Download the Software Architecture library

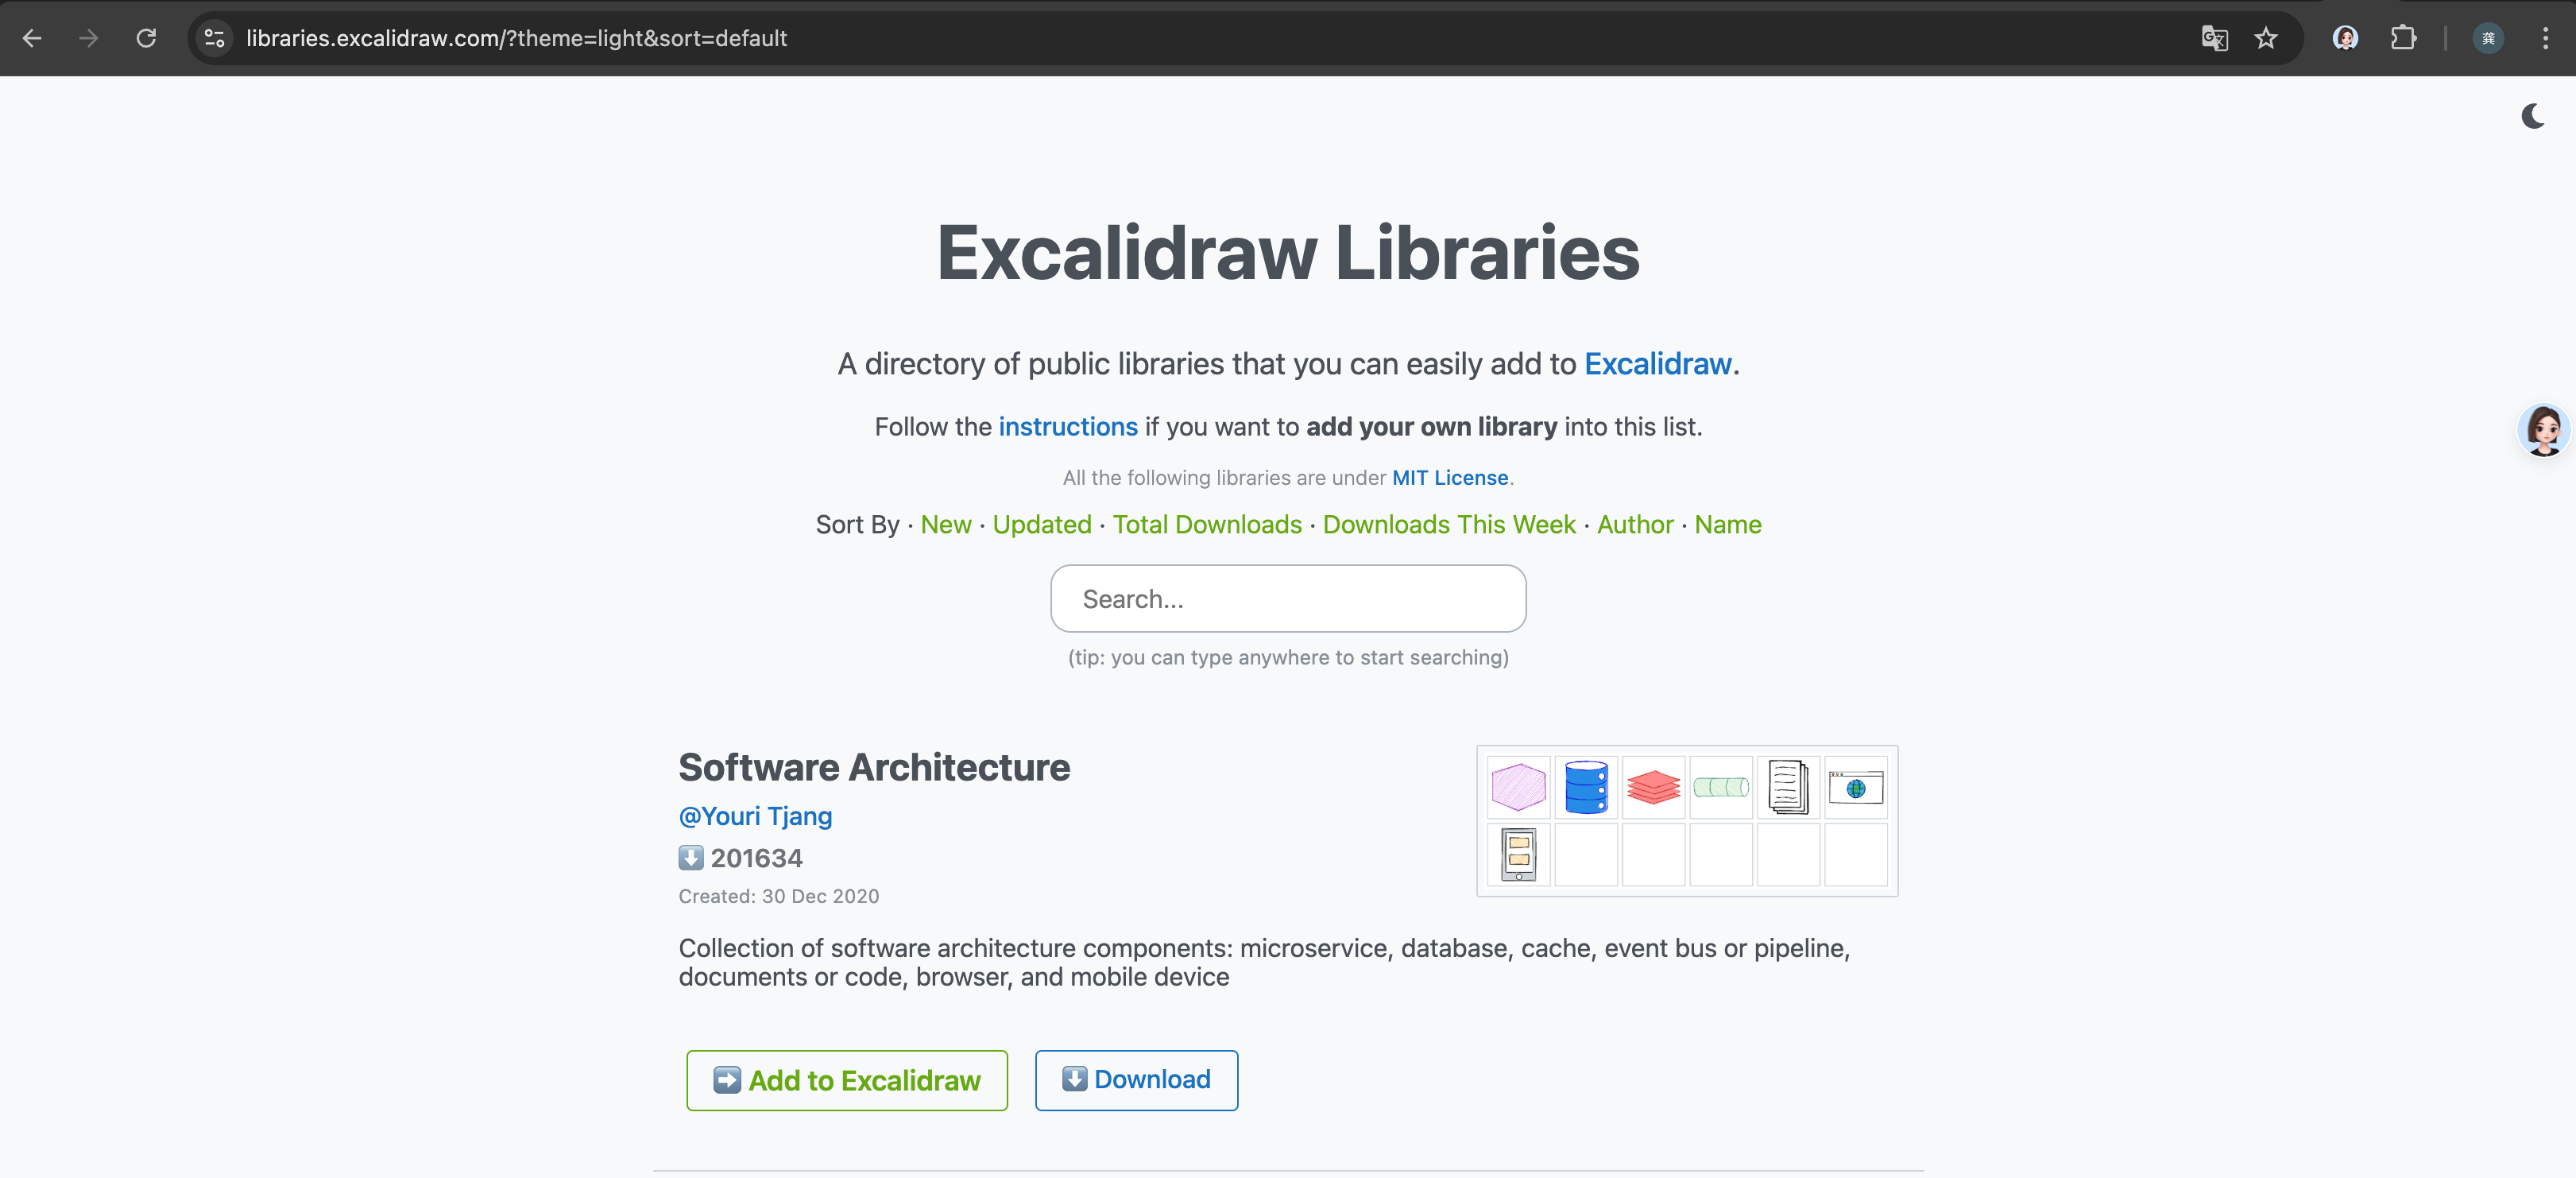pos(1136,1080)
